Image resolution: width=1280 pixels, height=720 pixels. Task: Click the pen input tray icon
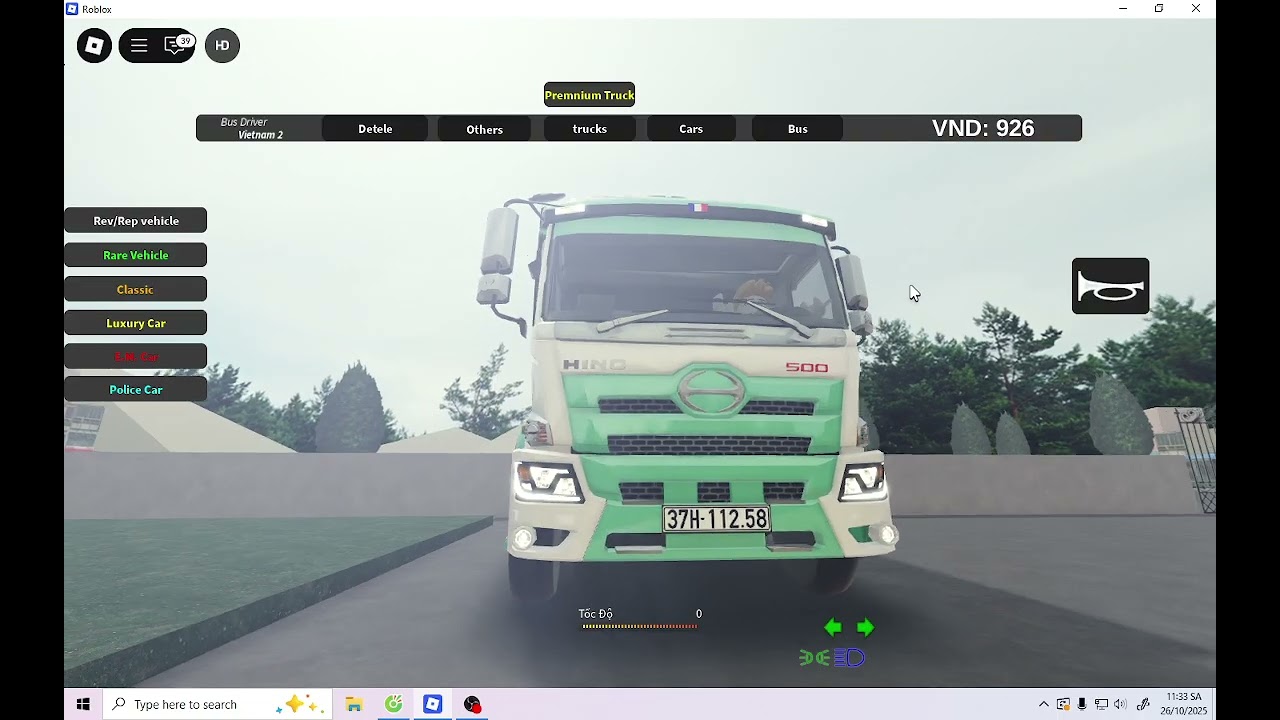pyautogui.click(x=1143, y=704)
